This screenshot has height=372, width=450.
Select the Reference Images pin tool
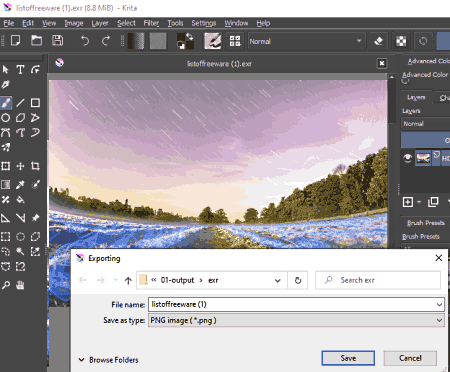(x=35, y=218)
